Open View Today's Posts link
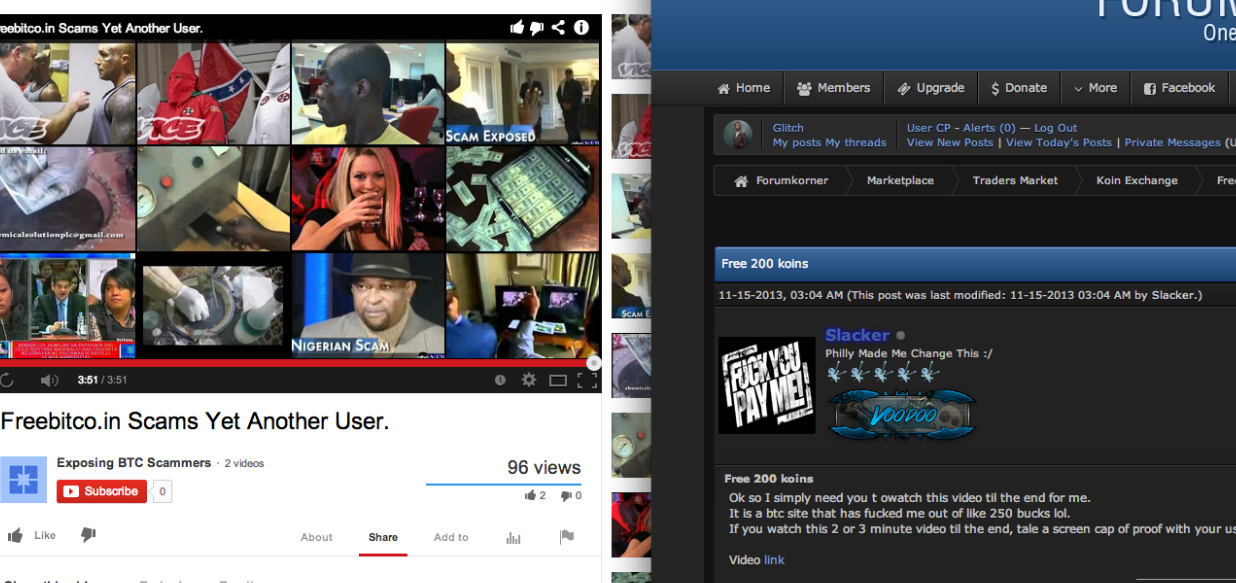The width and height of the screenshot is (1236, 583). coord(1059,143)
